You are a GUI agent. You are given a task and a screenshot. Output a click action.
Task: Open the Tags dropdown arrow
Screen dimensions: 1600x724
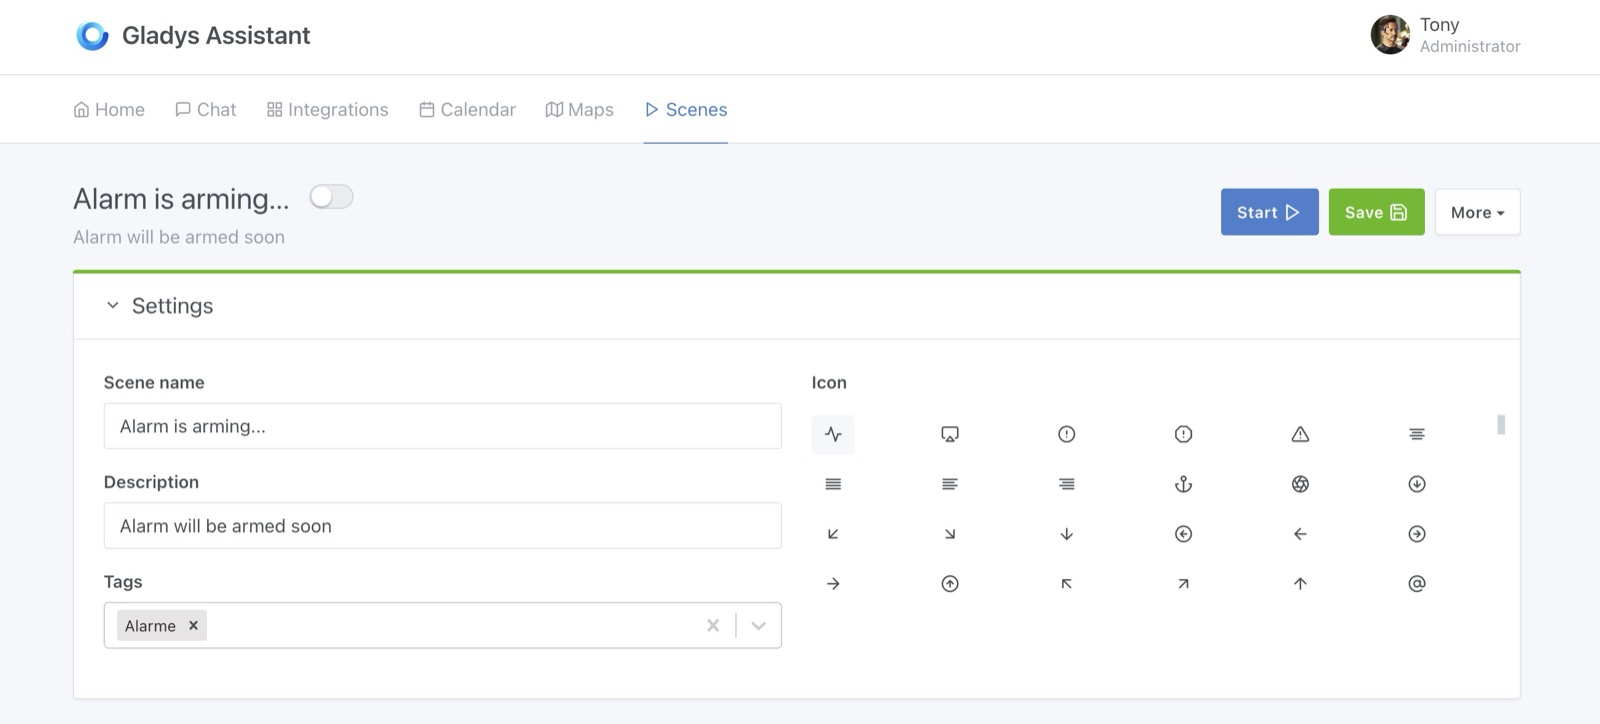[x=759, y=626]
